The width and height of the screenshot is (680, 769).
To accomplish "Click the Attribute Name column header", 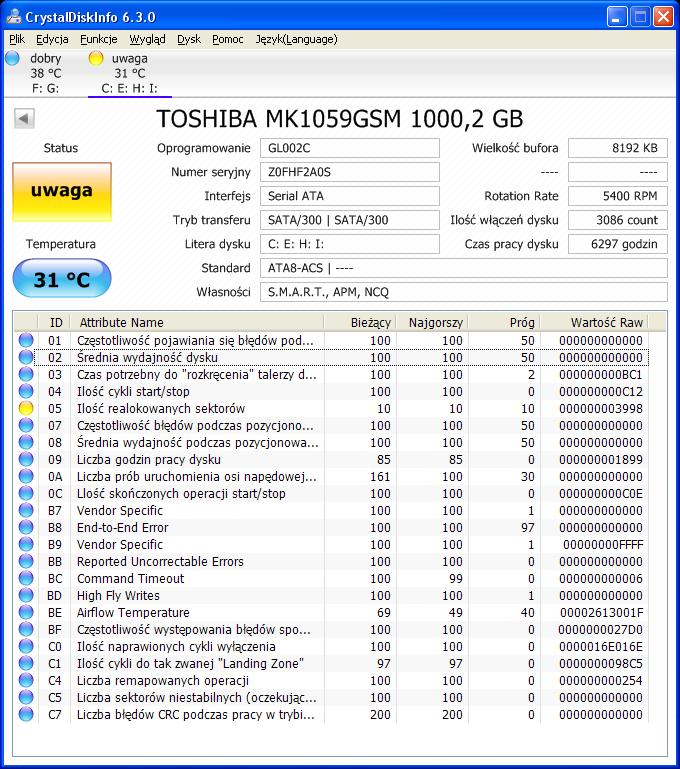I will (197, 322).
